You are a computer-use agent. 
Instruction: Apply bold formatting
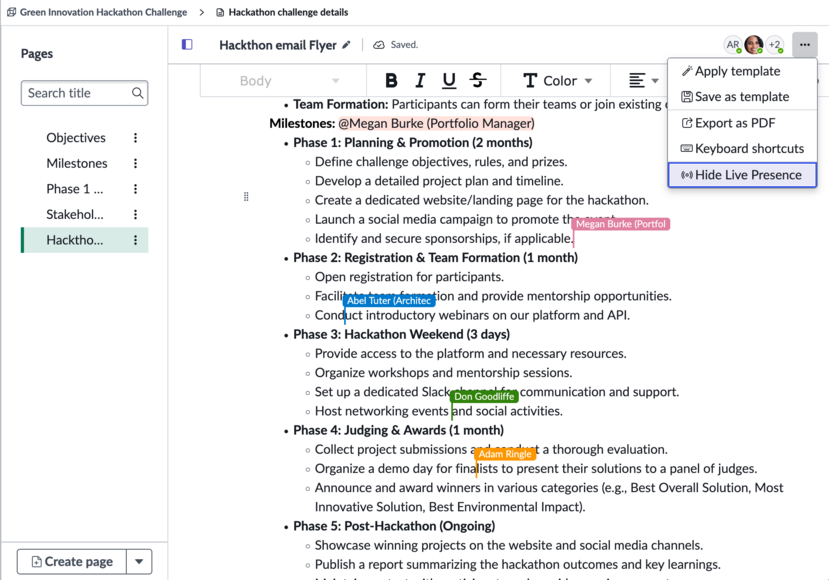click(x=391, y=80)
